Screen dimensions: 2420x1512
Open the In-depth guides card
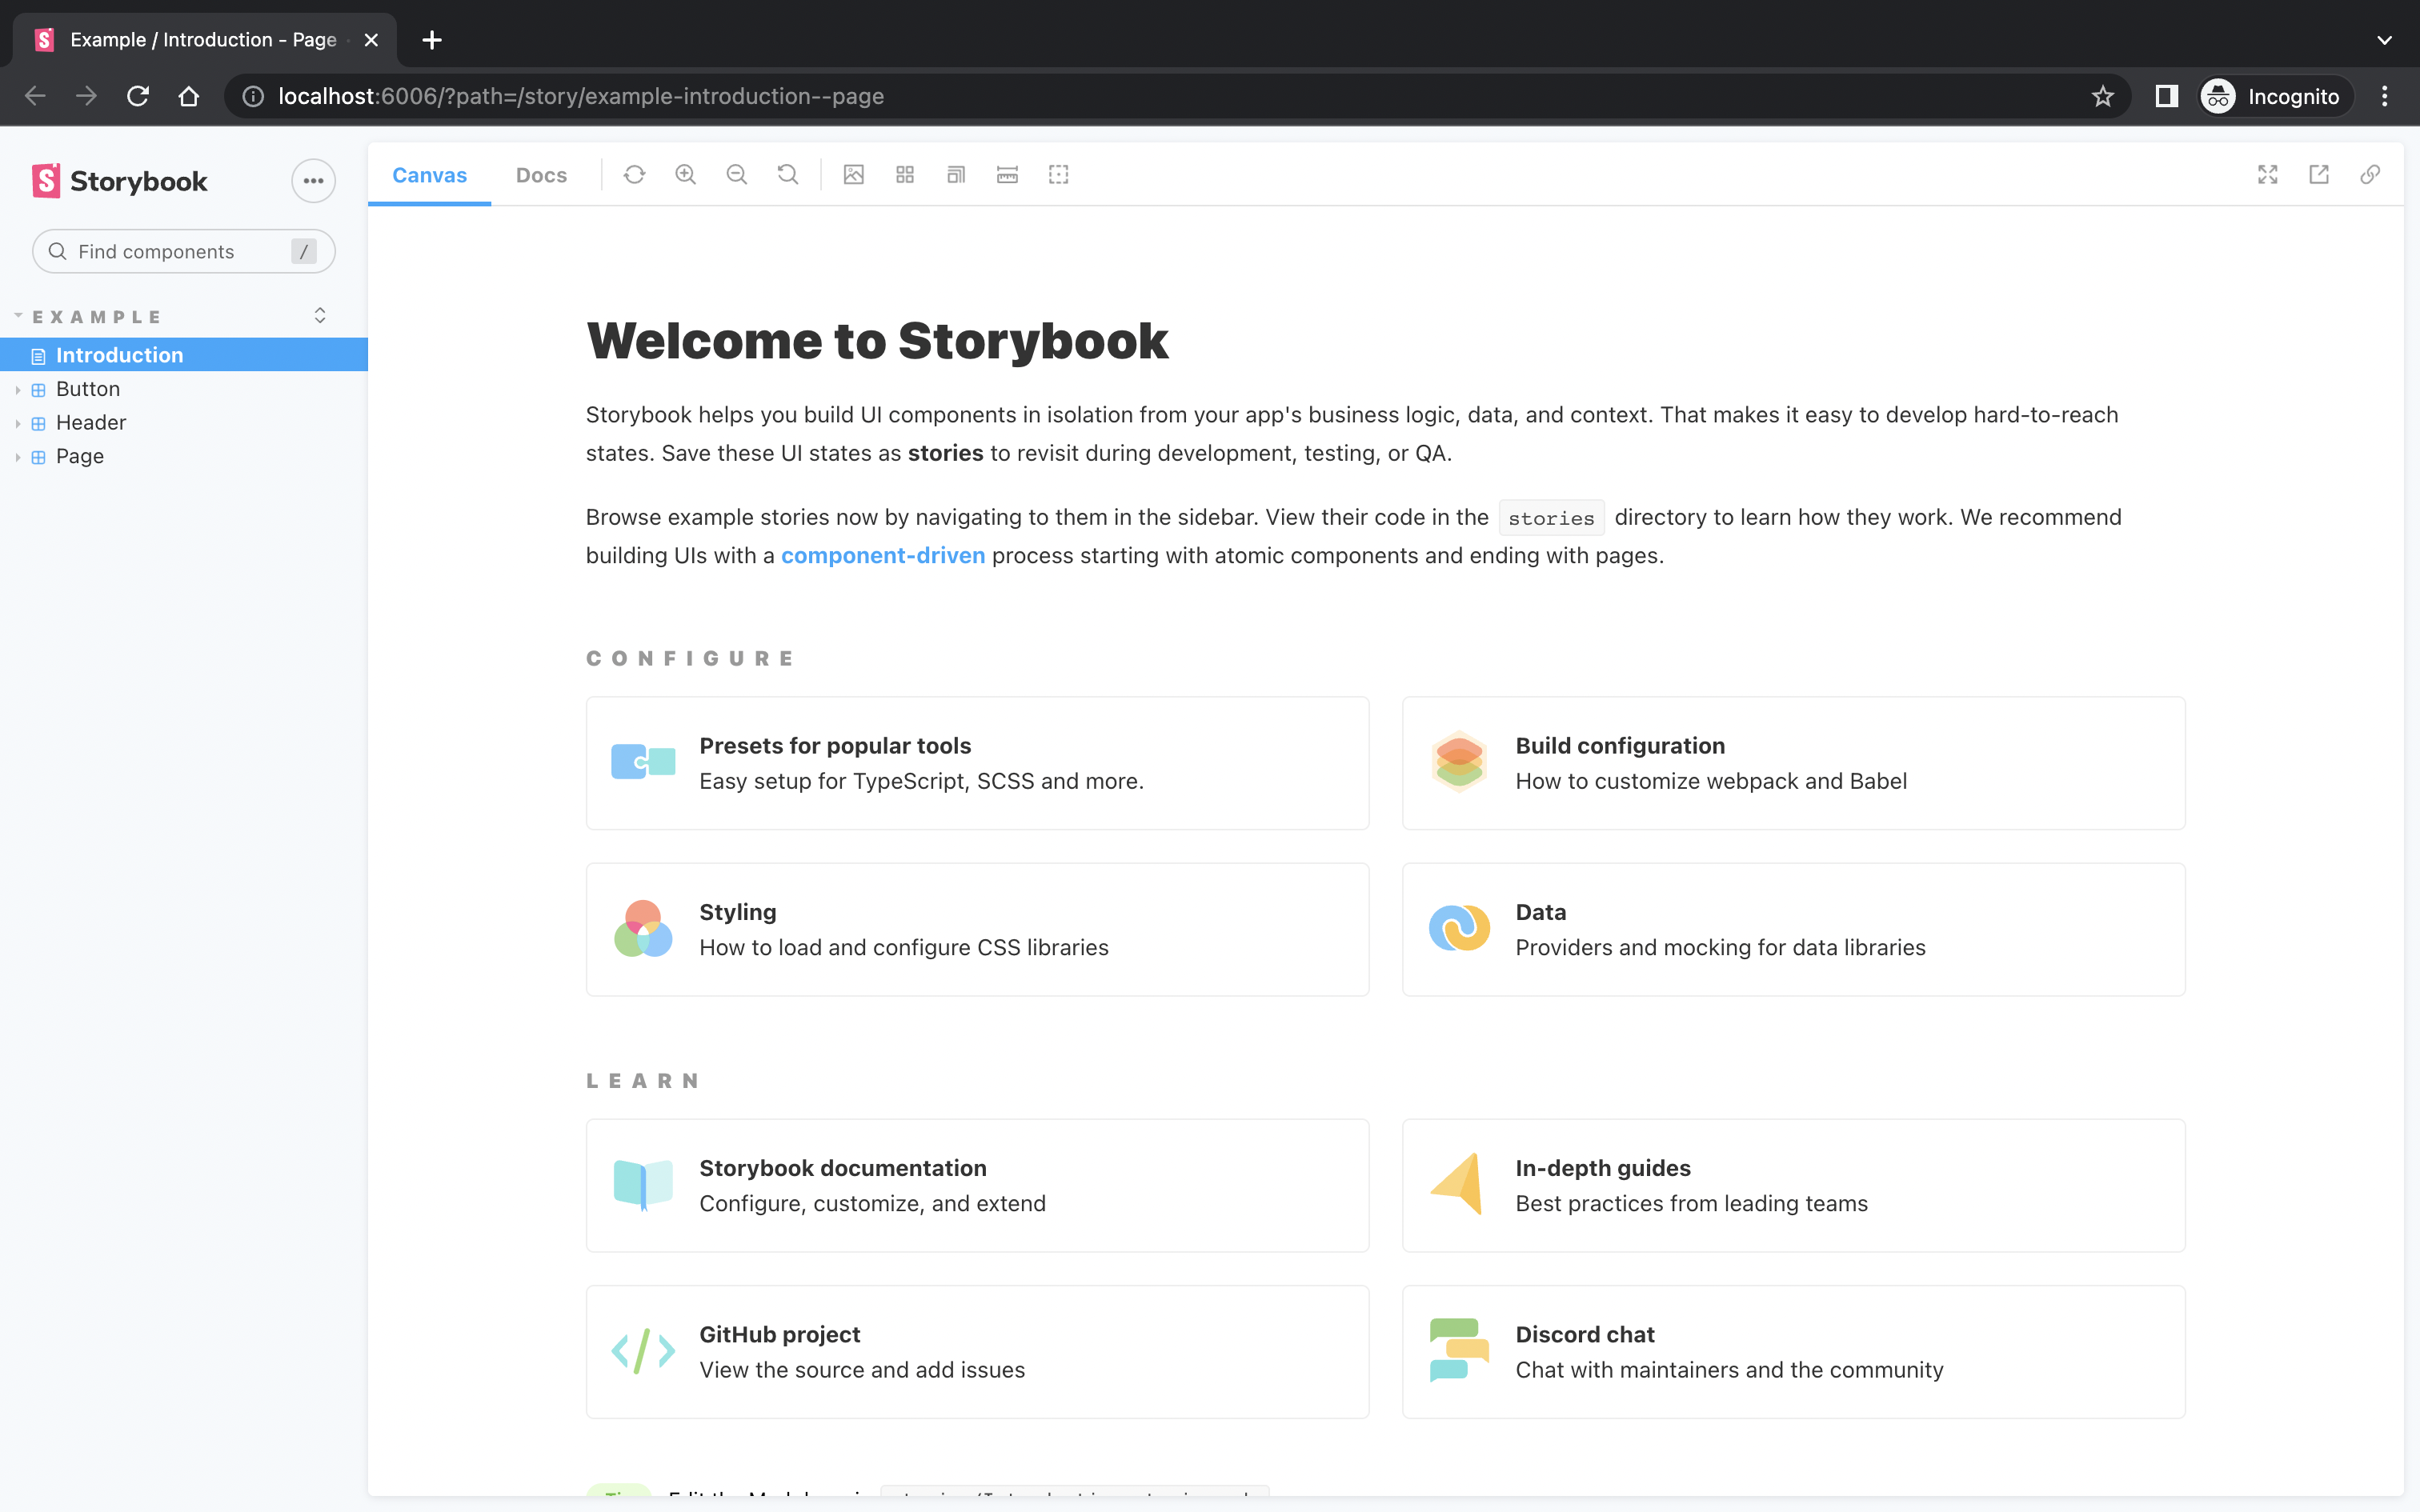(1793, 1185)
